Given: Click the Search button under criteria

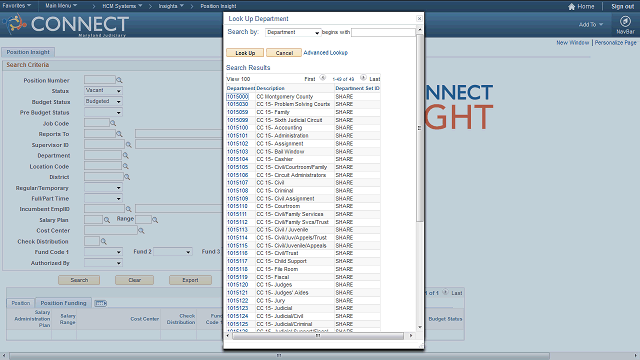Looking at the screenshot, I should pyautogui.click(x=79, y=280).
